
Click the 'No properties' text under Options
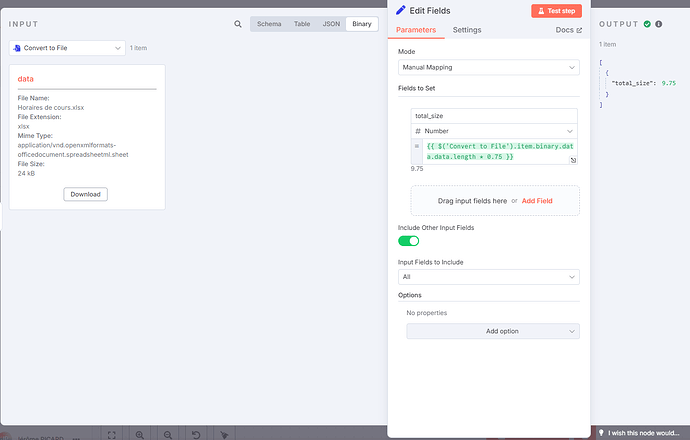[x=426, y=313]
